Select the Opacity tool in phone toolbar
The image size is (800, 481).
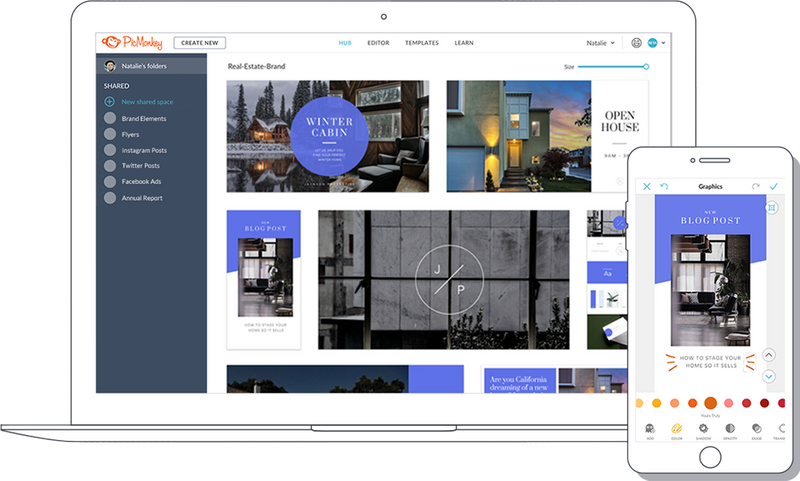tap(730, 428)
